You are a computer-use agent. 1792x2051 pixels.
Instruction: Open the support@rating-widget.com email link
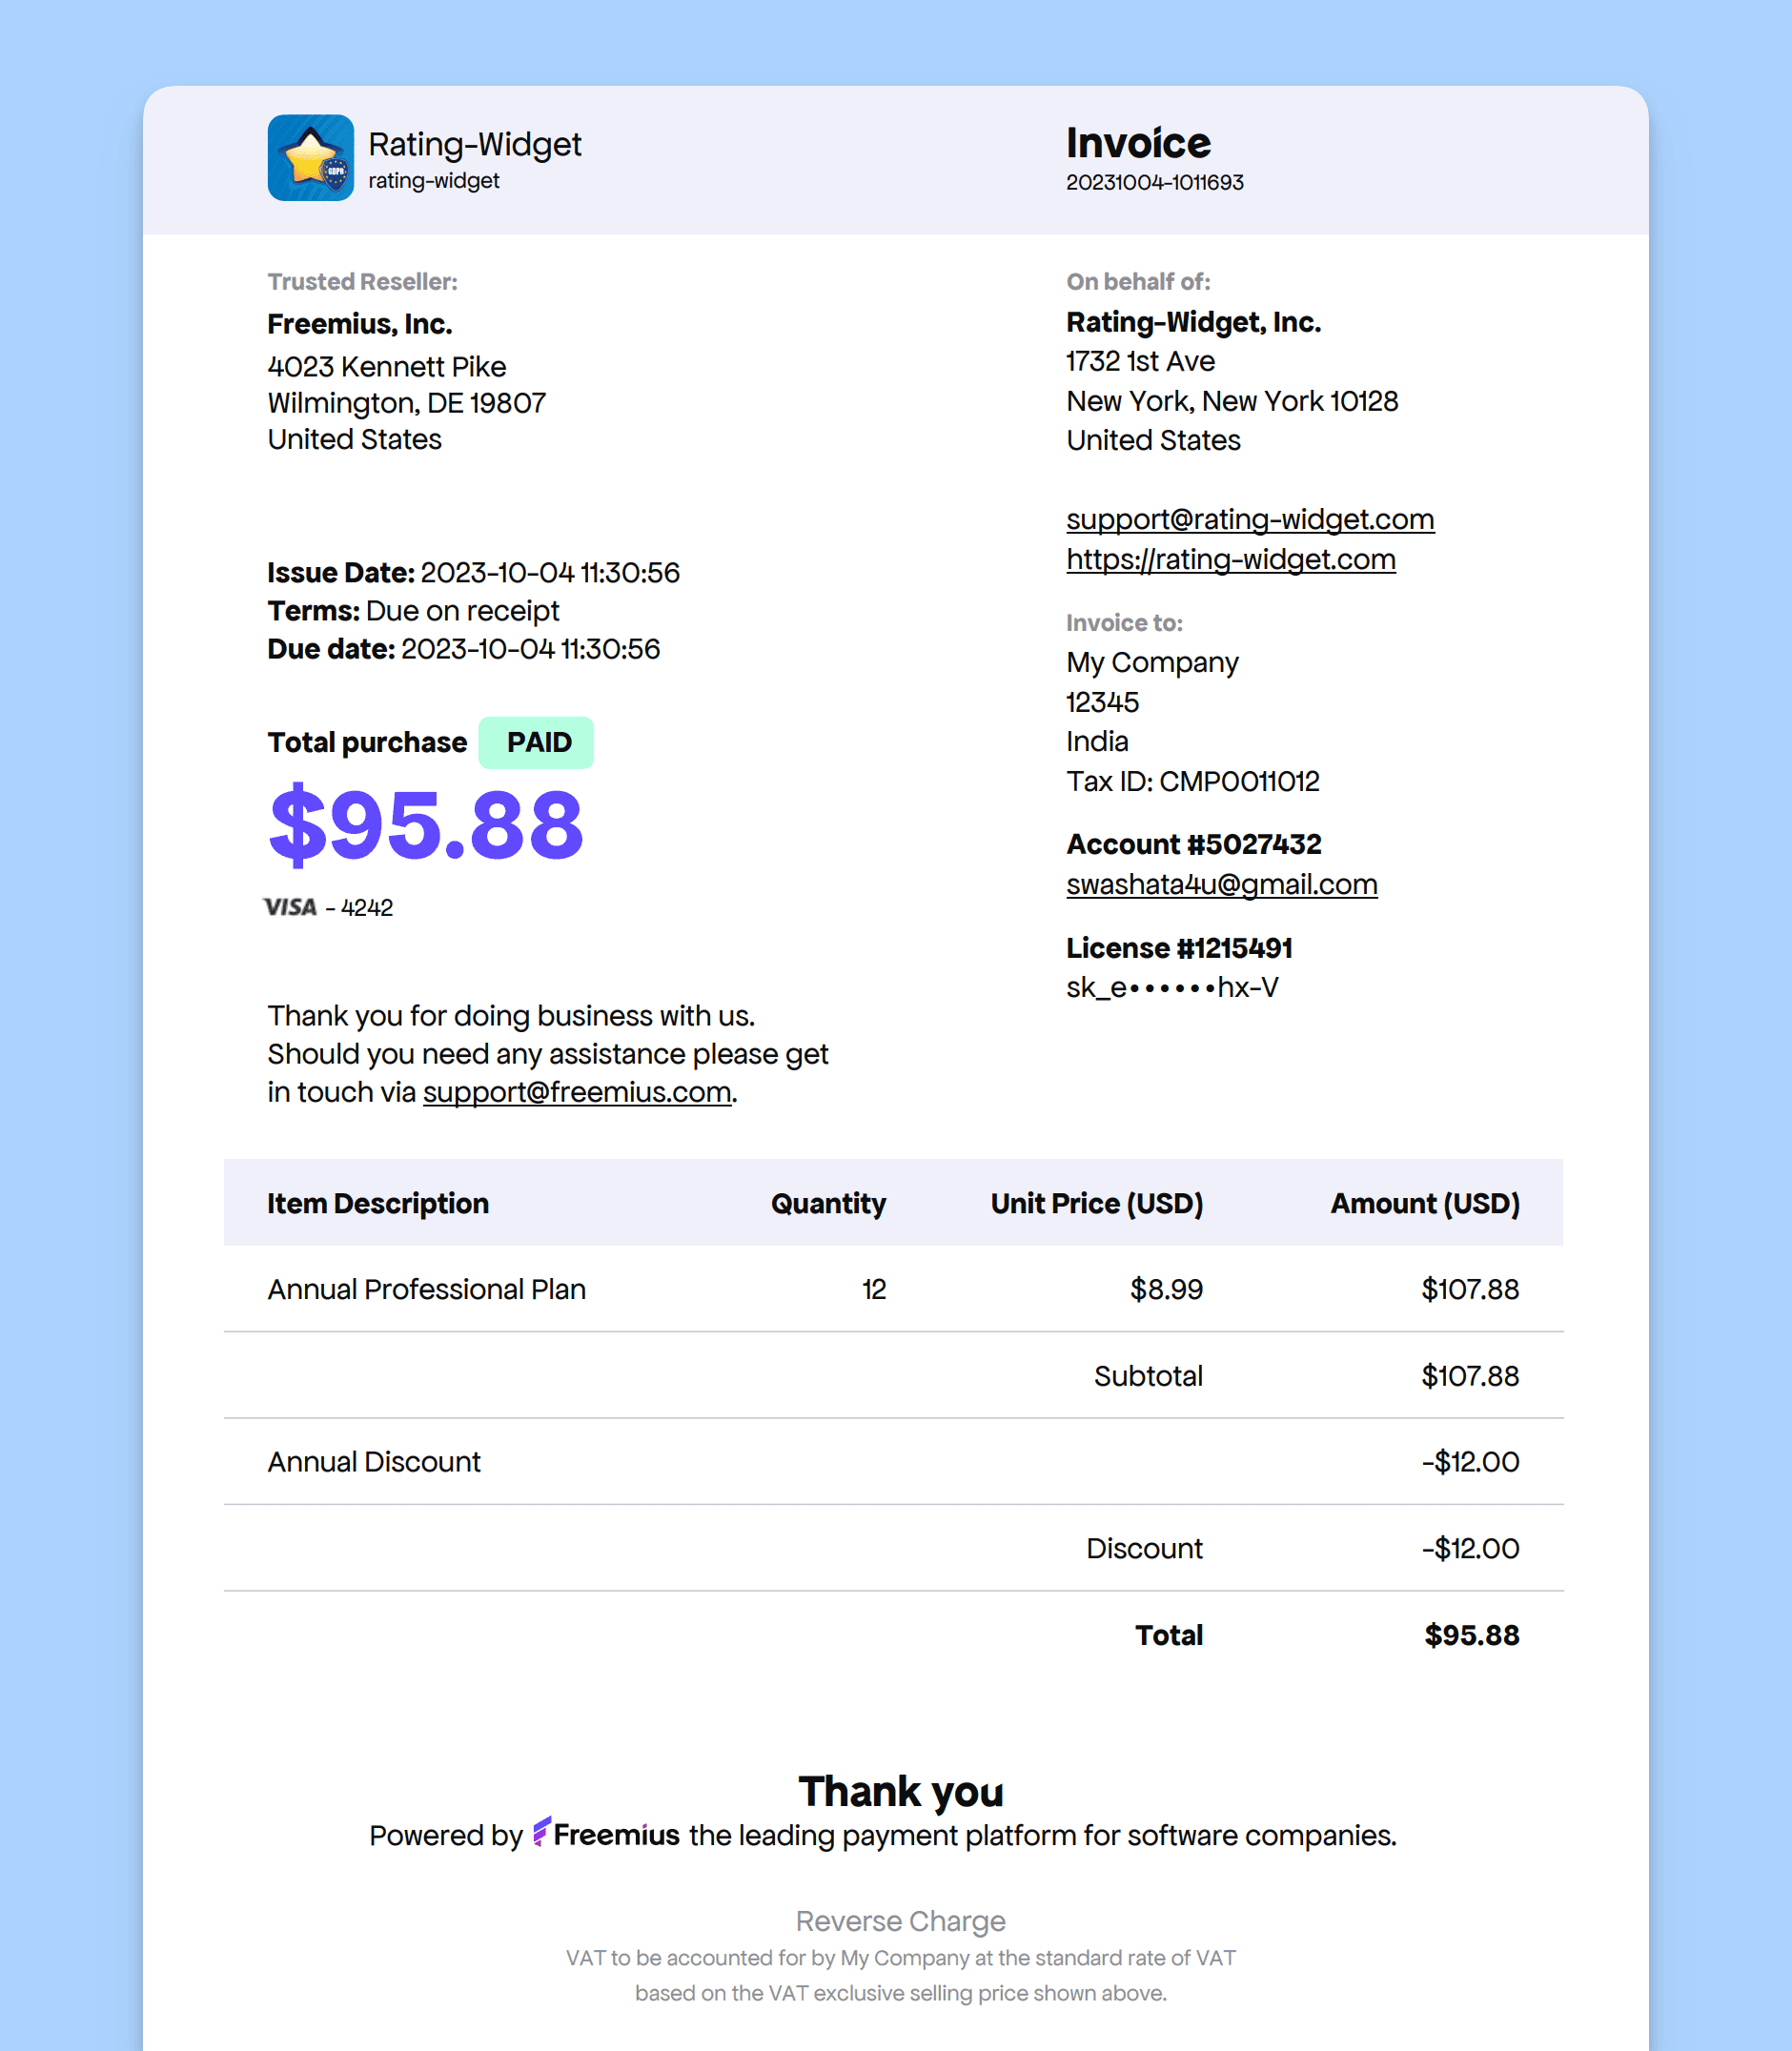tap(1250, 519)
